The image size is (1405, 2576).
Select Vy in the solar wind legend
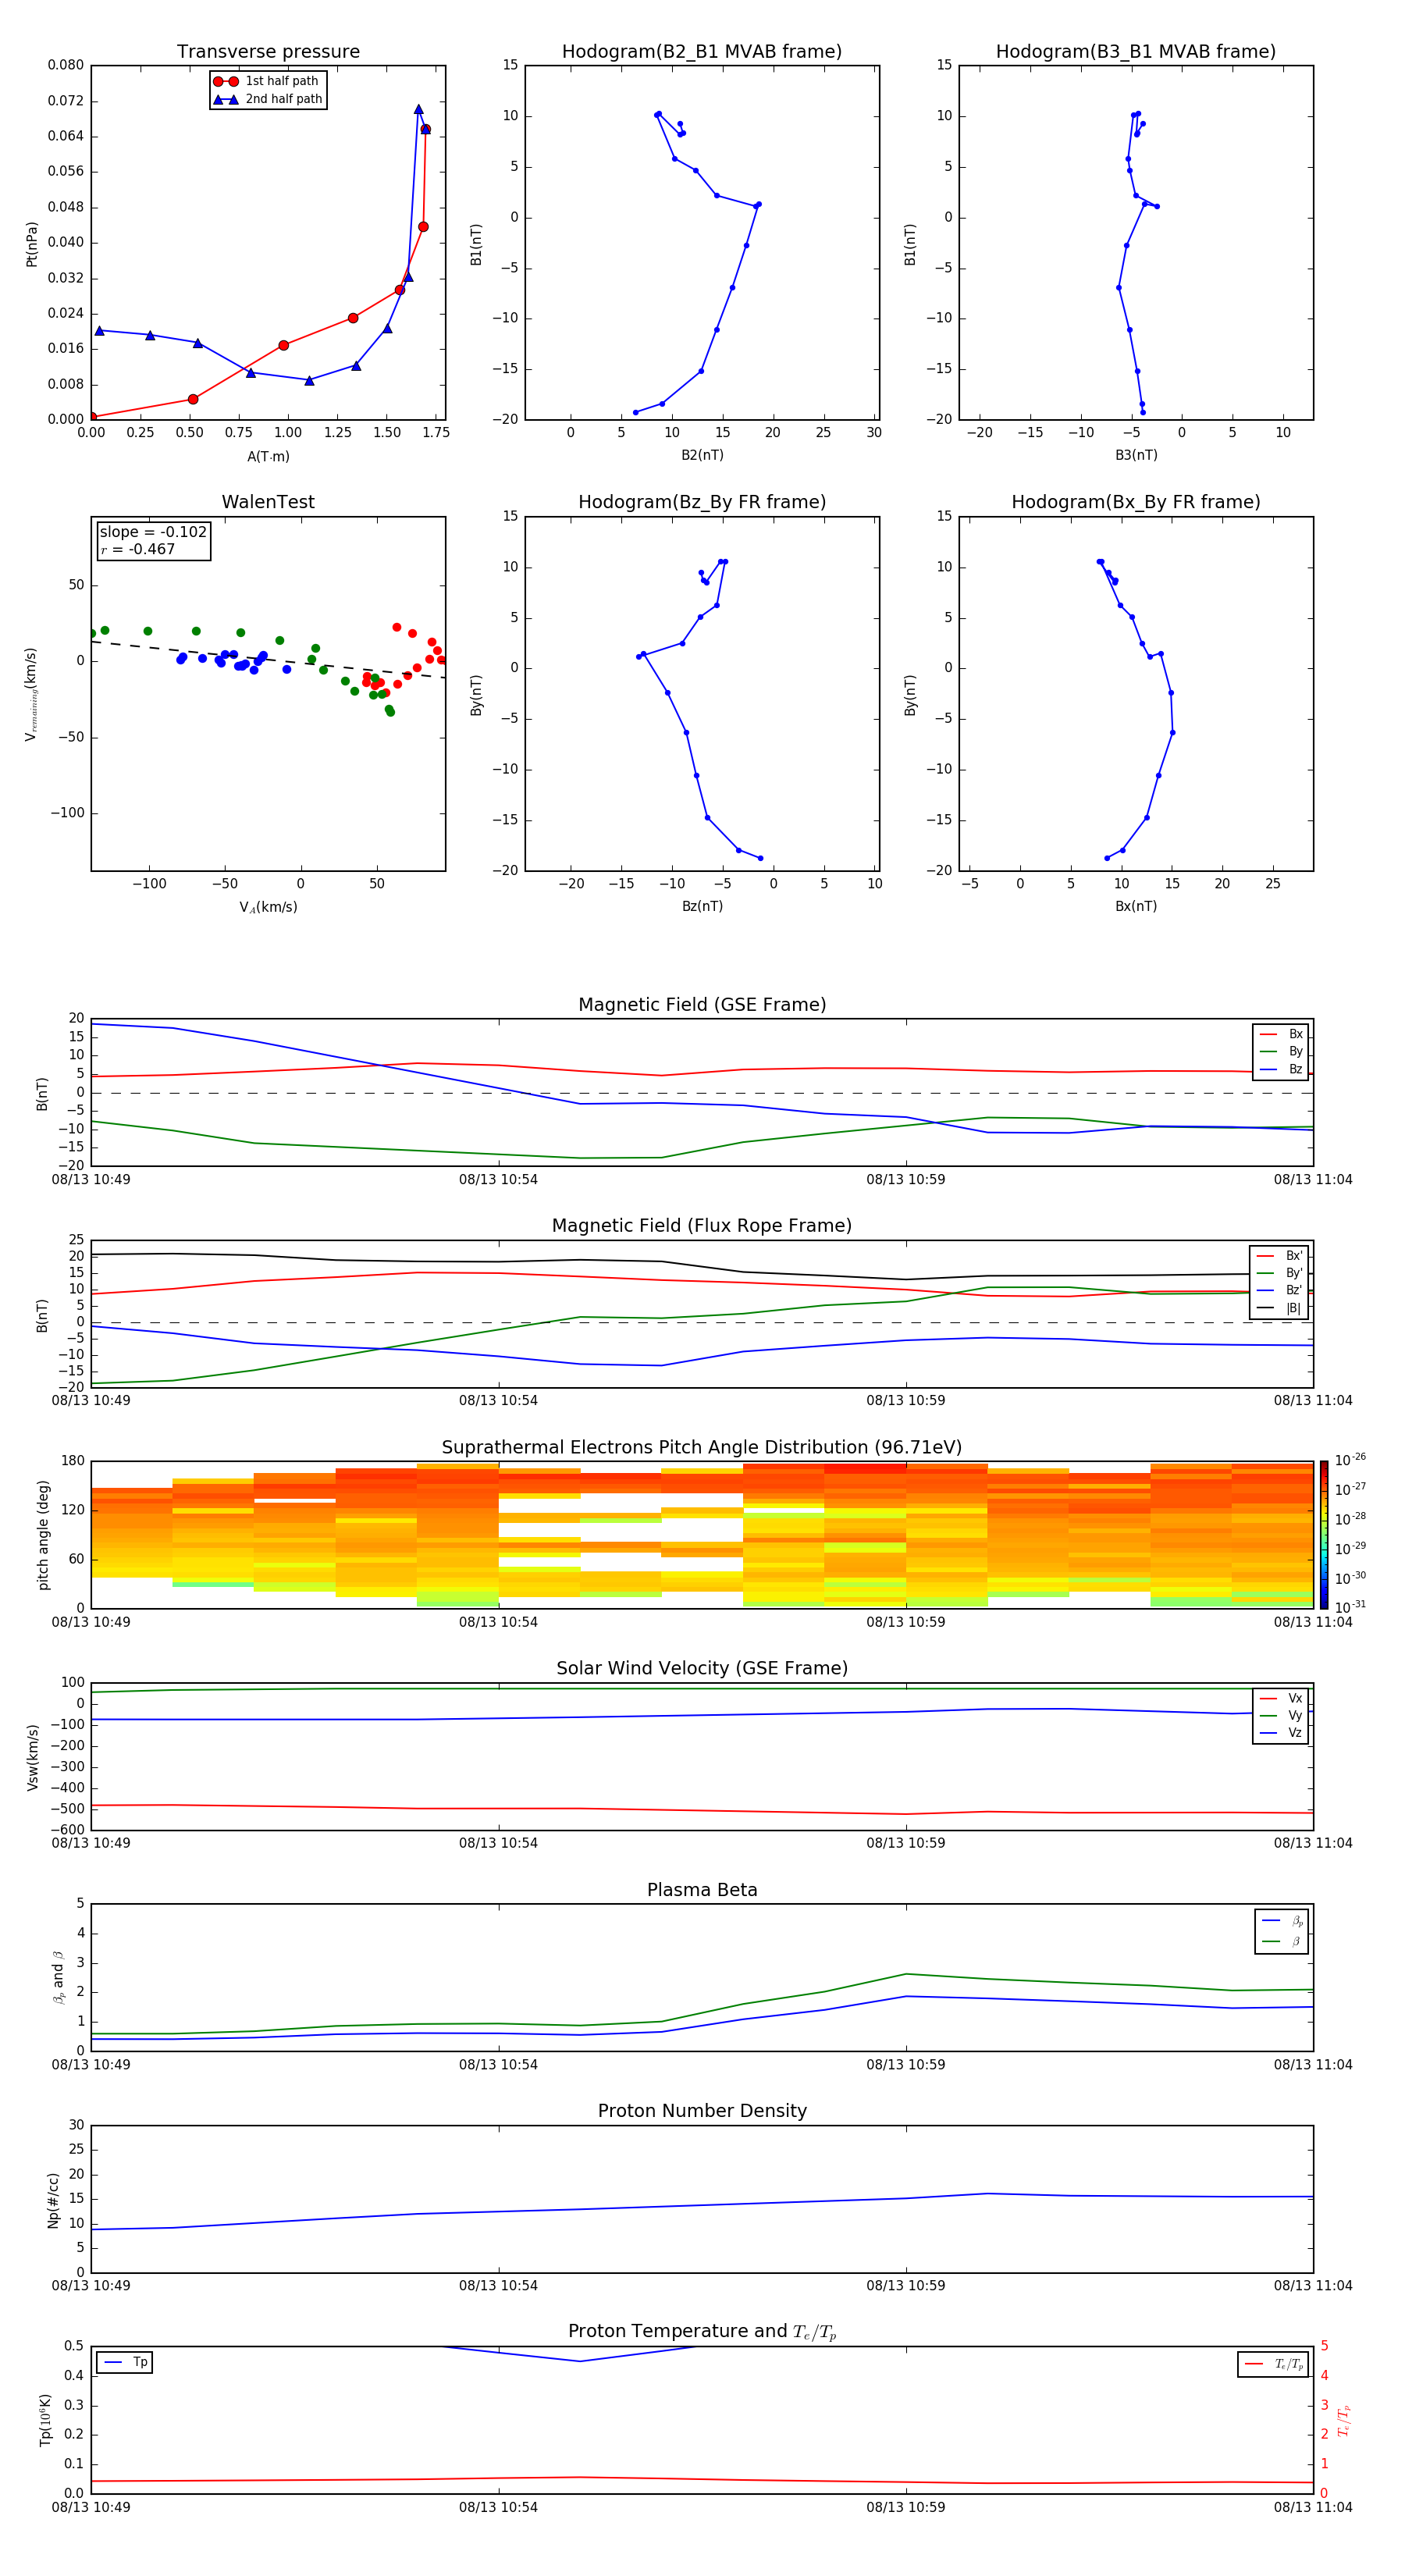(x=1281, y=1715)
